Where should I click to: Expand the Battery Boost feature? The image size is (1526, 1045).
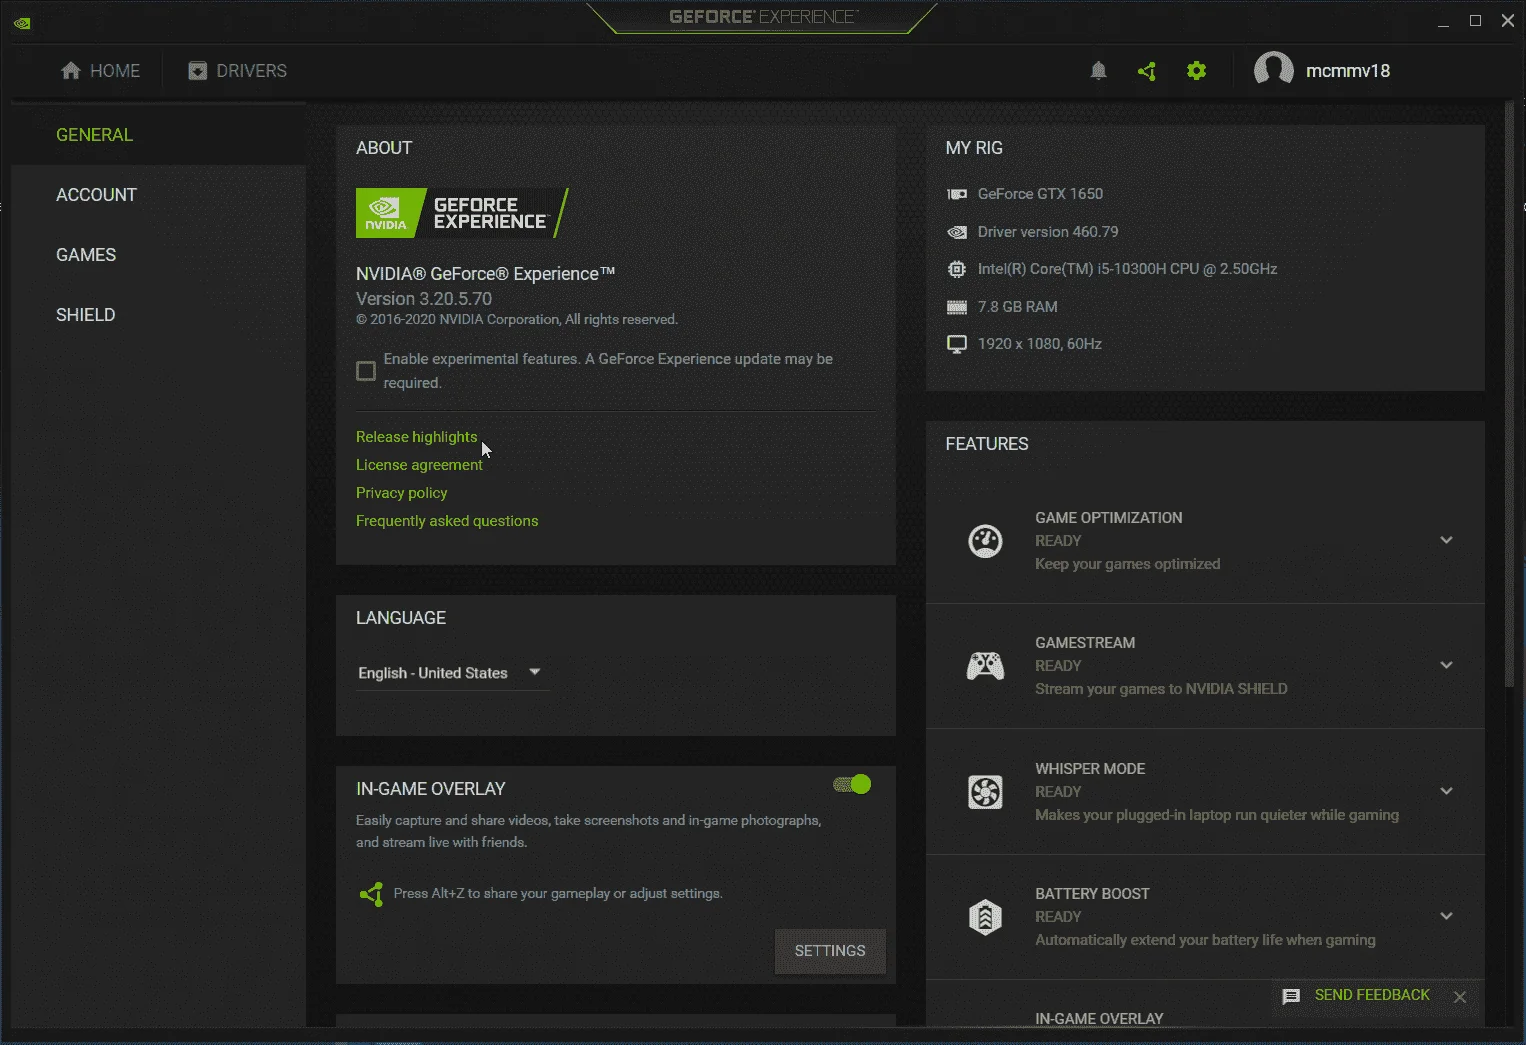(1446, 916)
